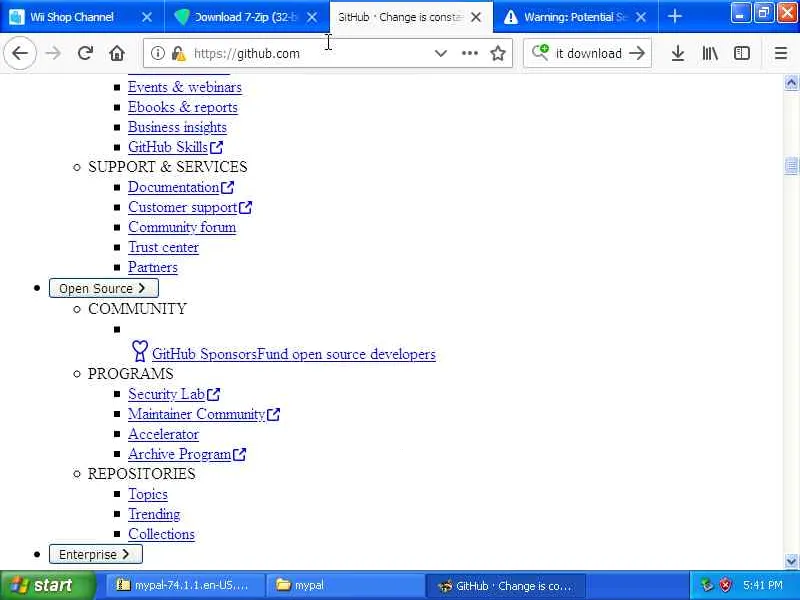
Task: Open the Trust center link
Action: pyautogui.click(x=163, y=247)
